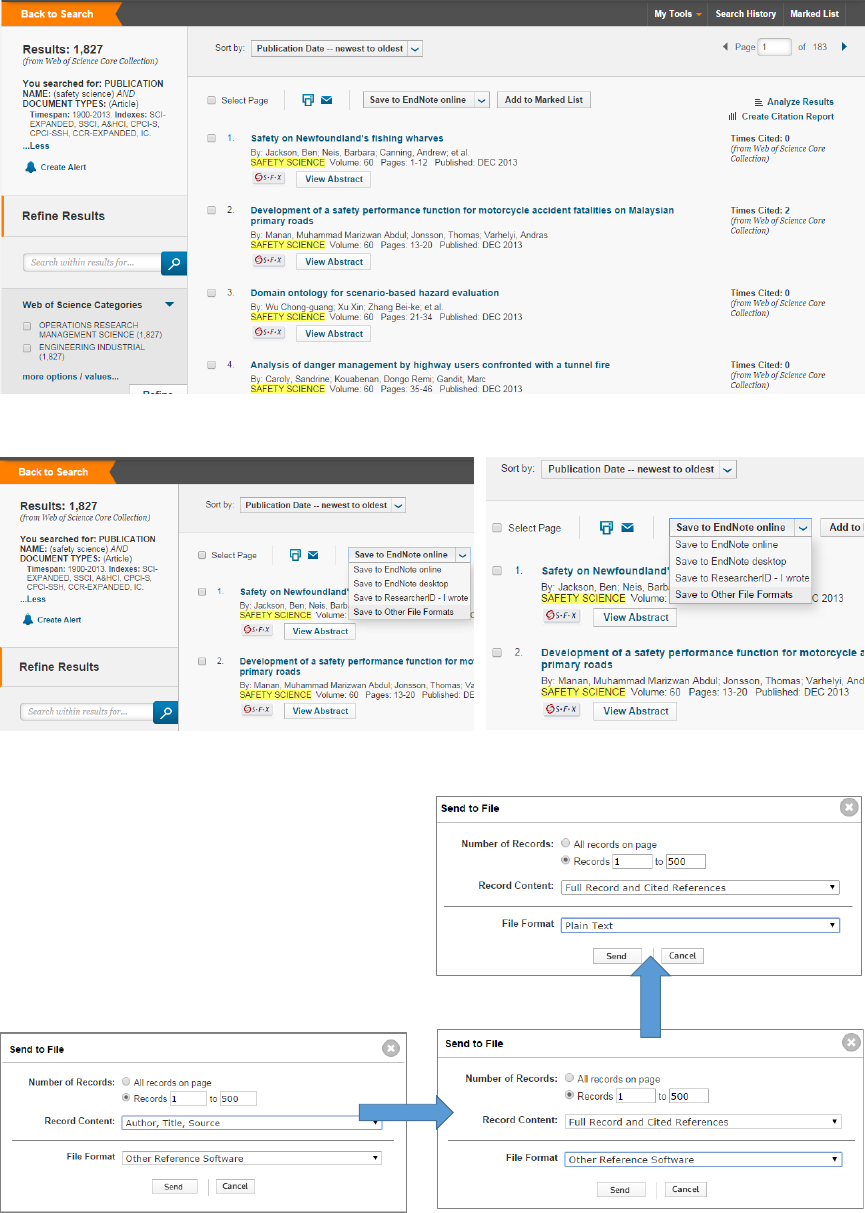Click the Add to Marked List button

[x=544, y=100]
